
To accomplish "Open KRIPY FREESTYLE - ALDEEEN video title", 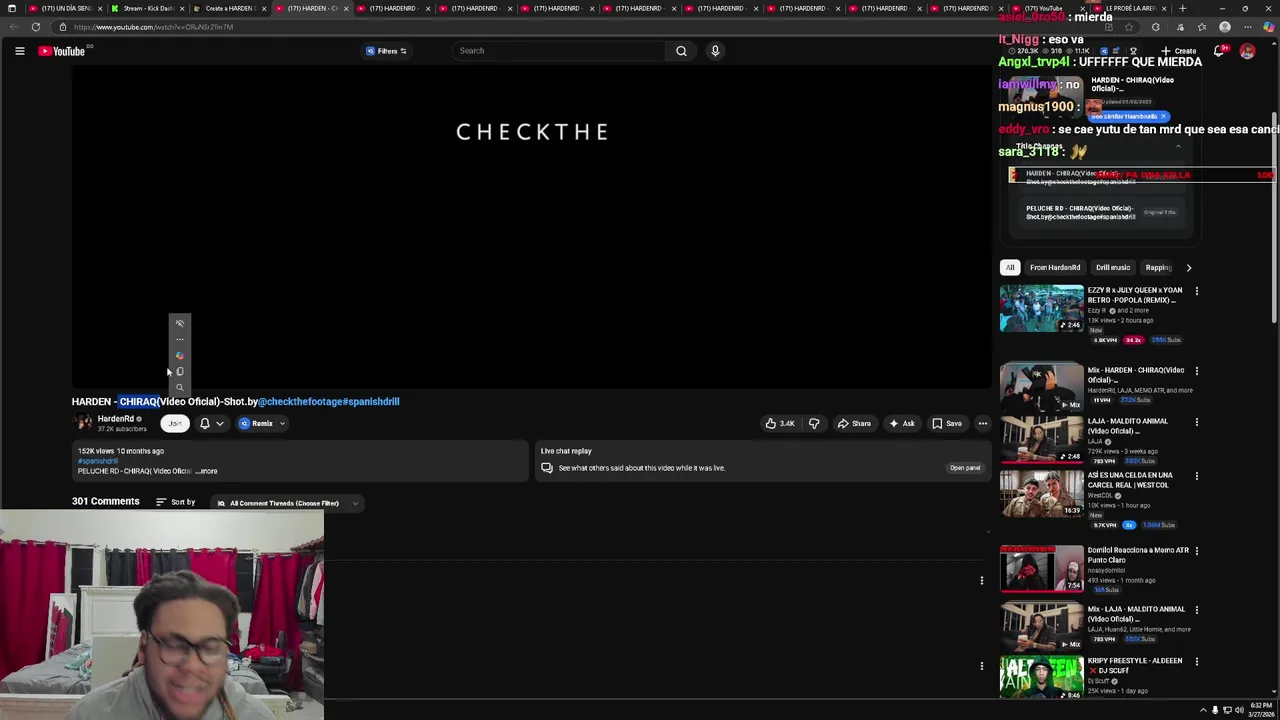I will point(1135,665).
